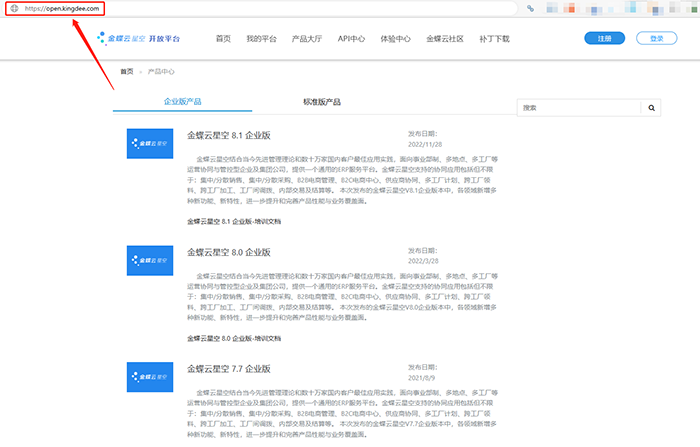The height and width of the screenshot is (447, 700).
Task: Click the Kingdee Cloud Galaxy platform logo
Action: 138,38
